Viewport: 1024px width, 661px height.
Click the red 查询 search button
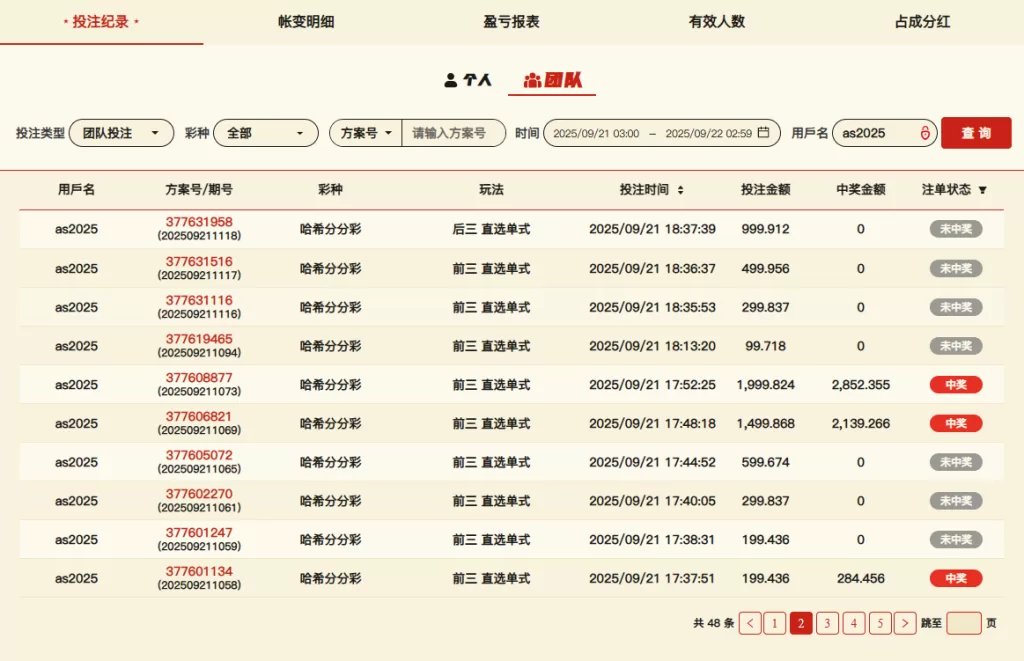click(975, 133)
